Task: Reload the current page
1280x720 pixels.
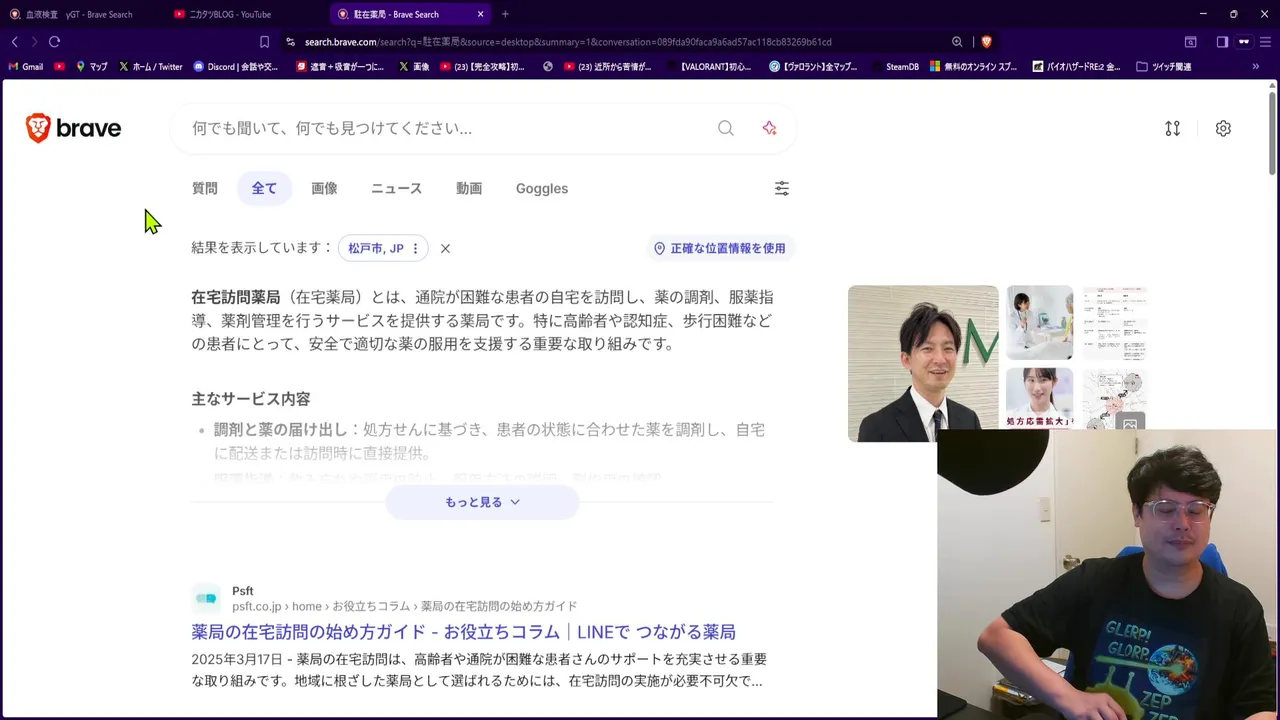Action: click(x=54, y=42)
